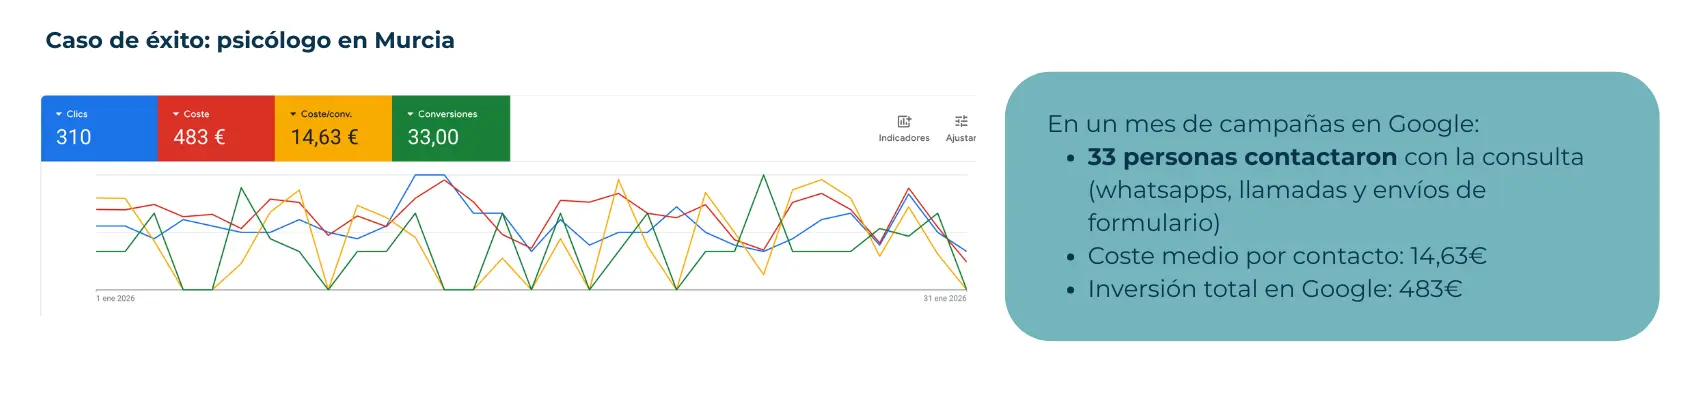1700x400 pixels.
Task: Click the '31 ene 2026' axis label
Action: click(x=944, y=298)
